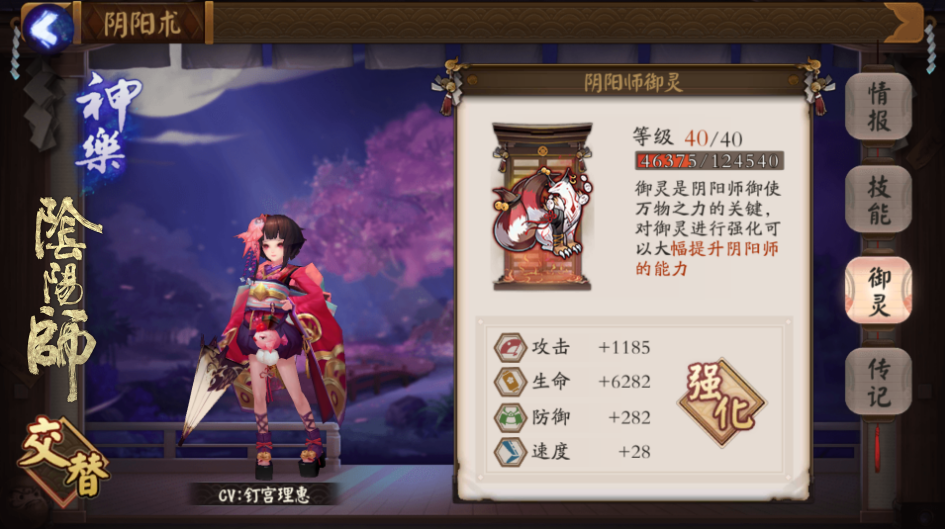The image size is (945, 529).
Task: Click the CV:钉宫理惠 voice actor label
Action: (264, 495)
